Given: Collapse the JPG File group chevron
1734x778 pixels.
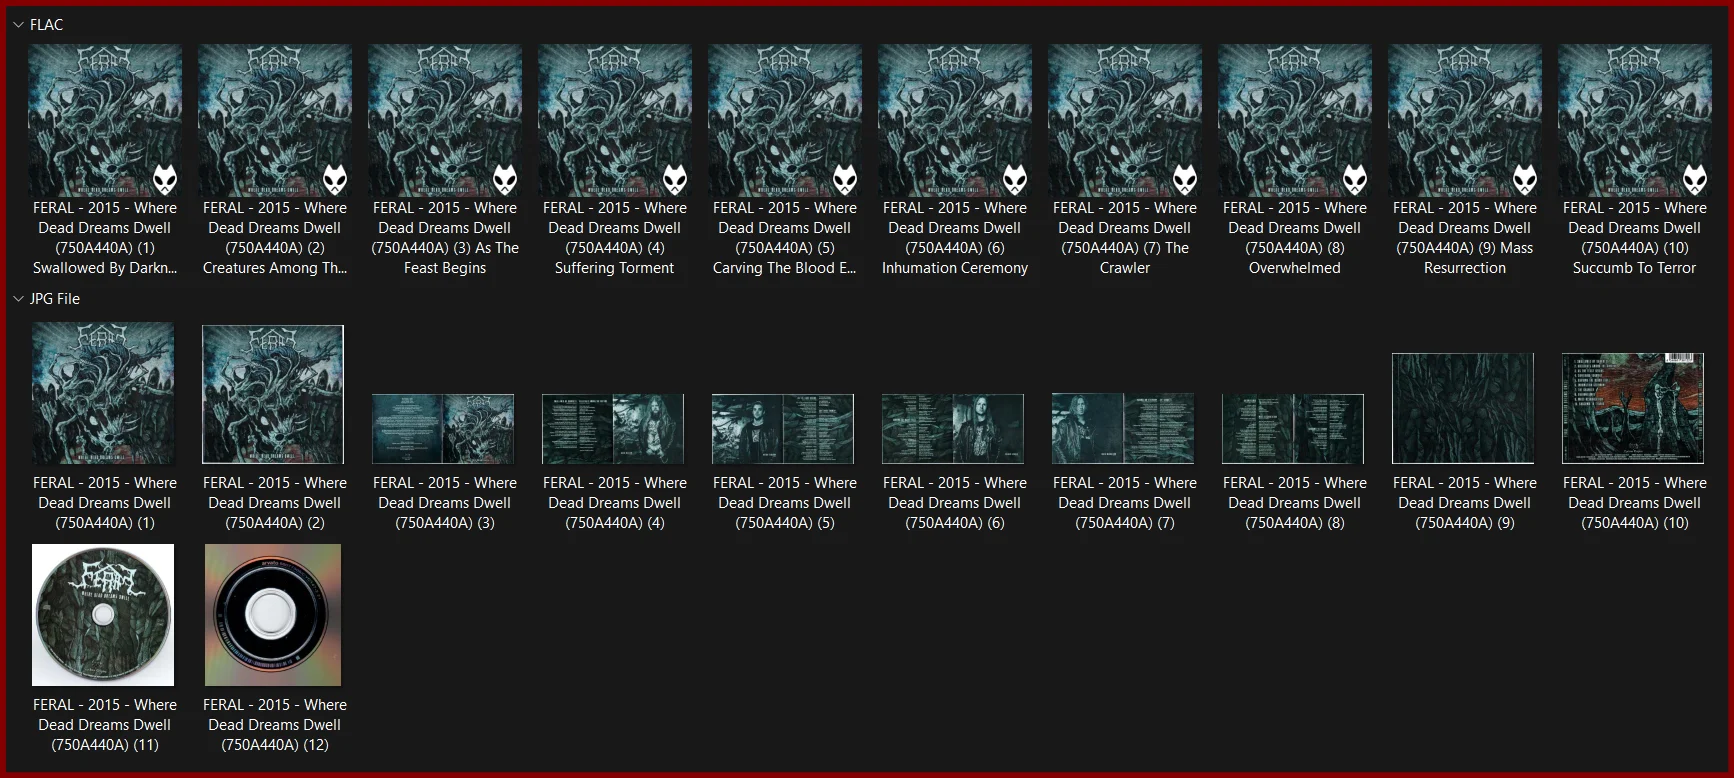Looking at the screenshot, I should (18, 299).
